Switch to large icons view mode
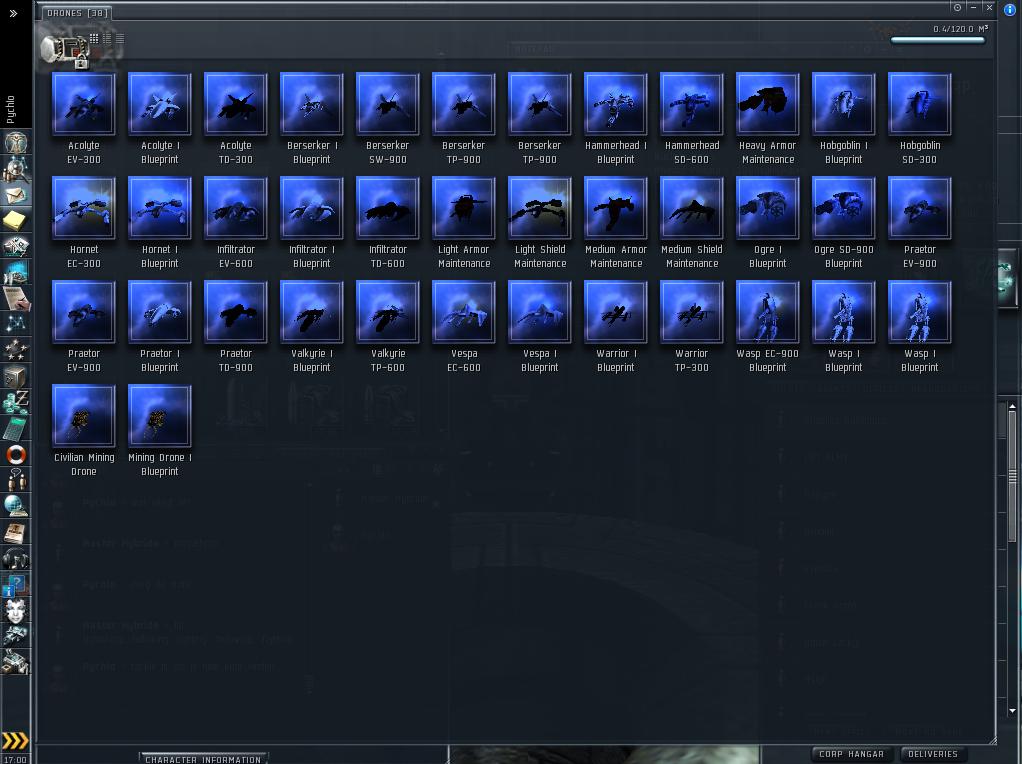1022x764 pixels. (x=94, y=38)
